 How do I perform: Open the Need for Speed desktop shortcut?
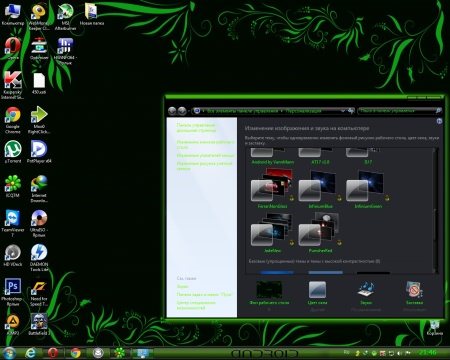click(x=39, y=292)
